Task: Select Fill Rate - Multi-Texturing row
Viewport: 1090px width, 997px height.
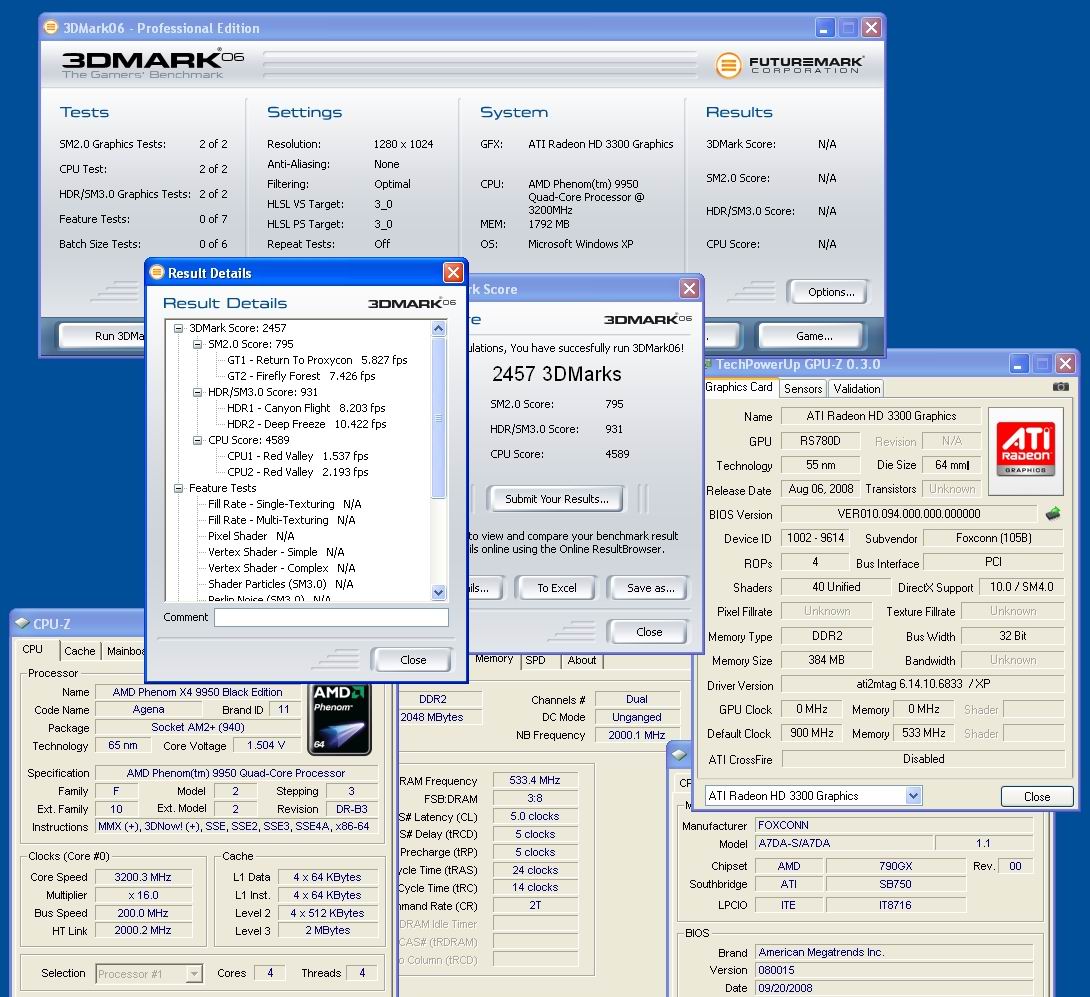Action: [x=282, y=520]
